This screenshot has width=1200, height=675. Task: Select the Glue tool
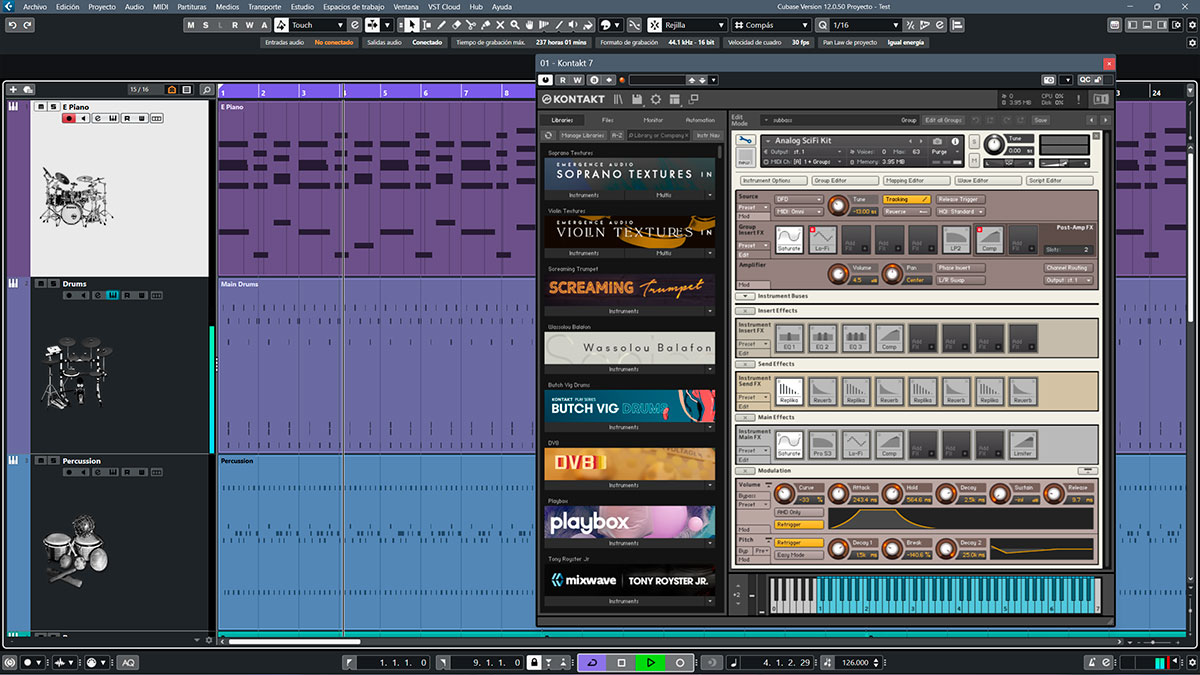[486, 24]
